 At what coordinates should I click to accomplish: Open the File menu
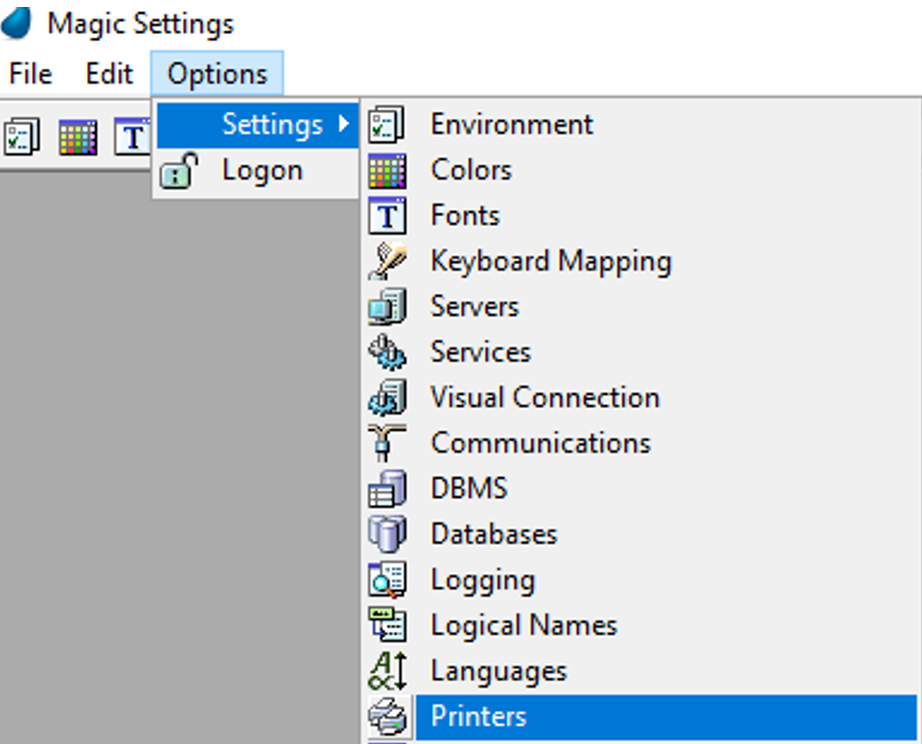pyautogui.click(x=30, y=74)
